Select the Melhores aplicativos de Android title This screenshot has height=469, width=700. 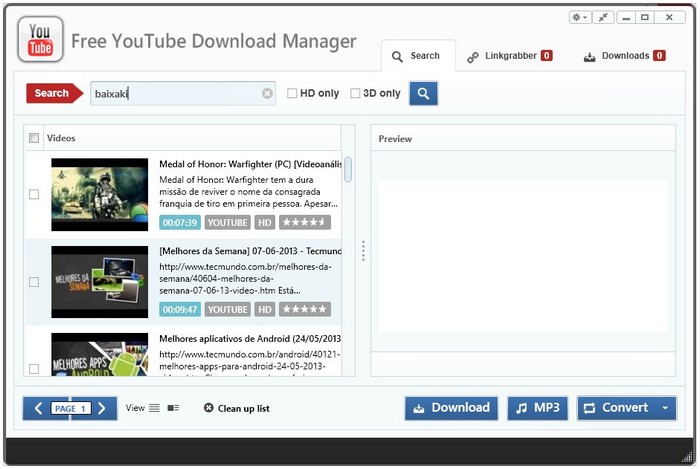point(250,339)
